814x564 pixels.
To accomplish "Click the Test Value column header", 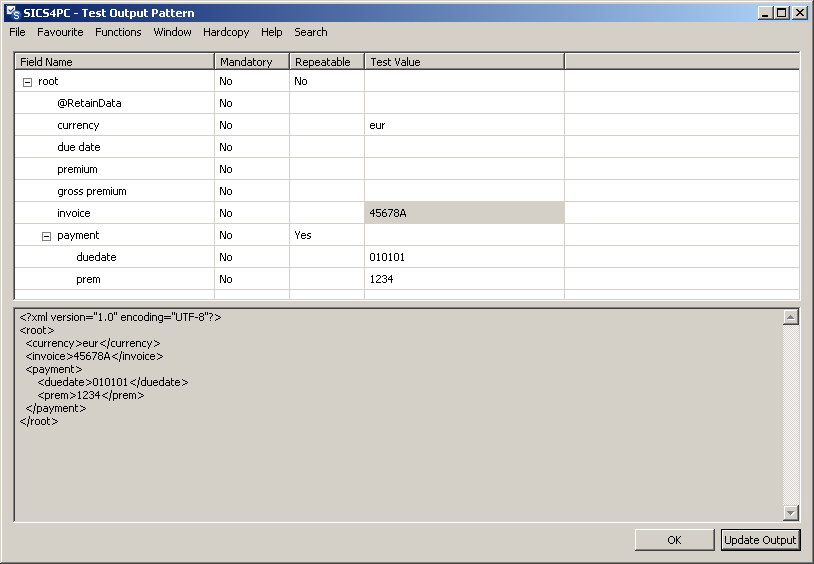I will 464,62.
